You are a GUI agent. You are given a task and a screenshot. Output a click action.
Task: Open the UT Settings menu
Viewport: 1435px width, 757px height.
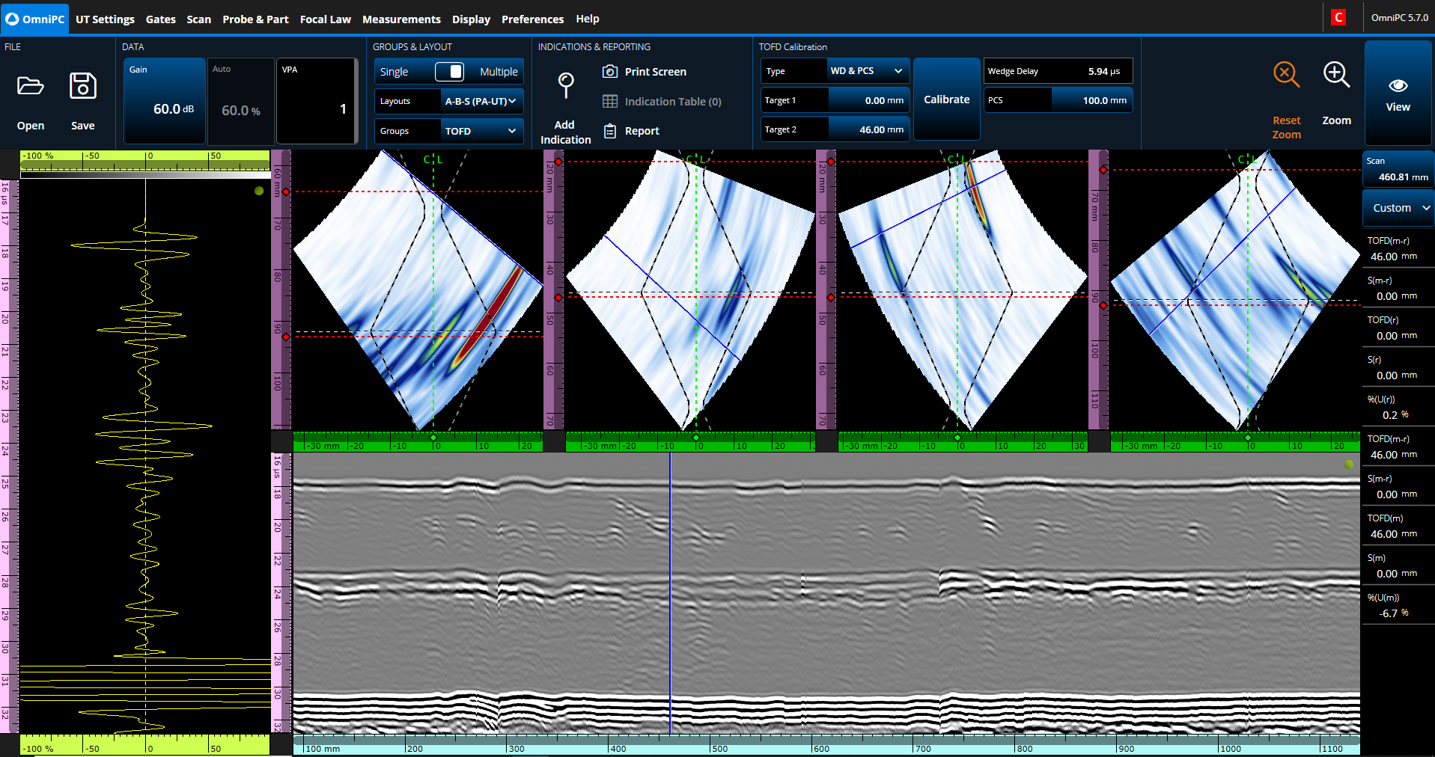point(105,19)
